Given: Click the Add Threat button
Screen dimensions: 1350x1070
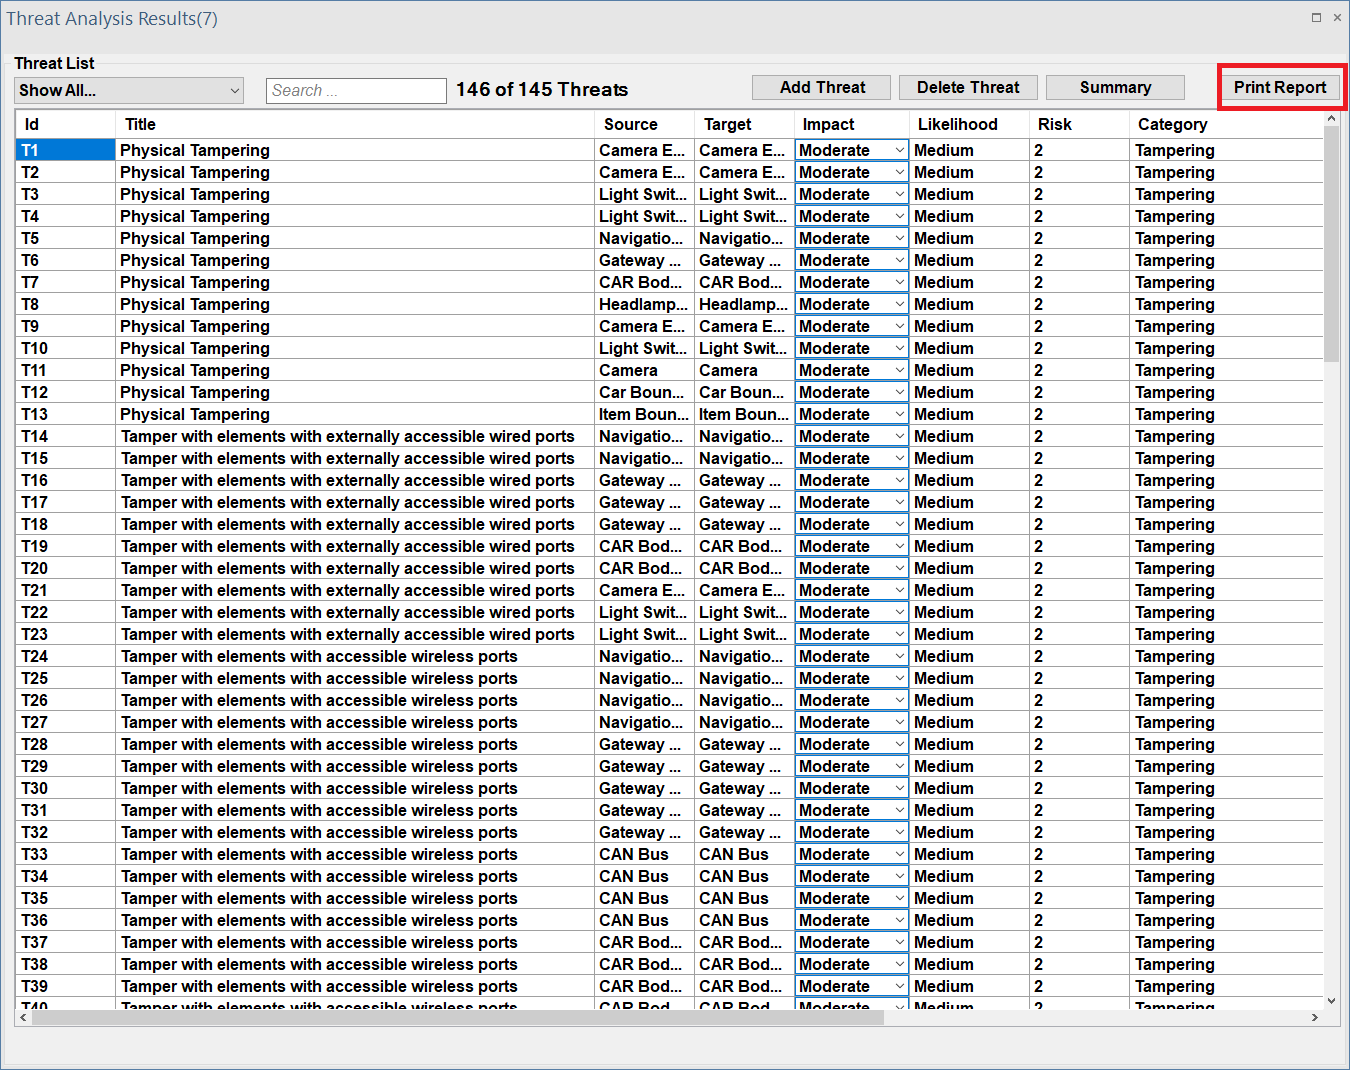Looking at the screenshot, I should [821, 88].
